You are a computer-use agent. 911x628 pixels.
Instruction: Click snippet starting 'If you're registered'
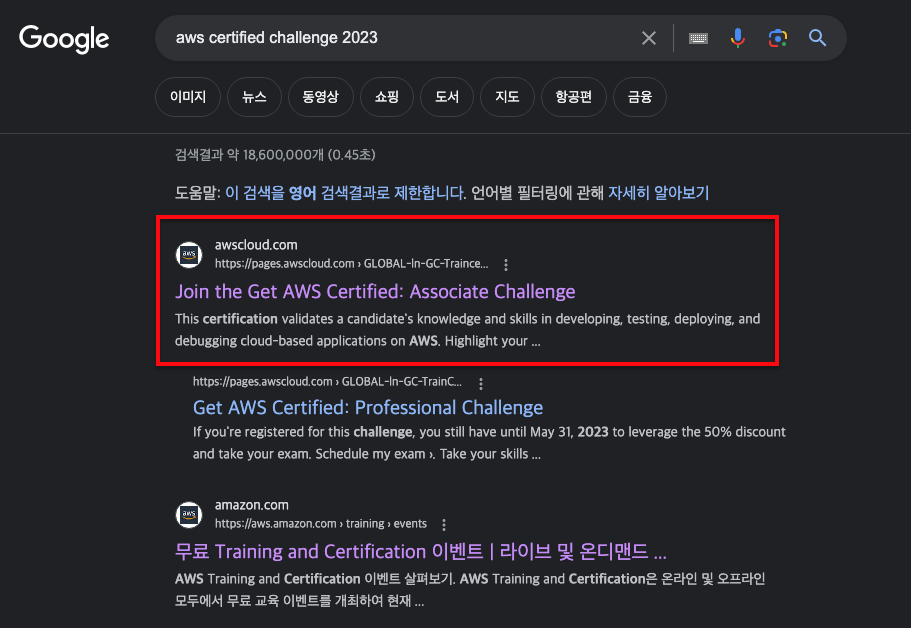(x=489, y=443)
